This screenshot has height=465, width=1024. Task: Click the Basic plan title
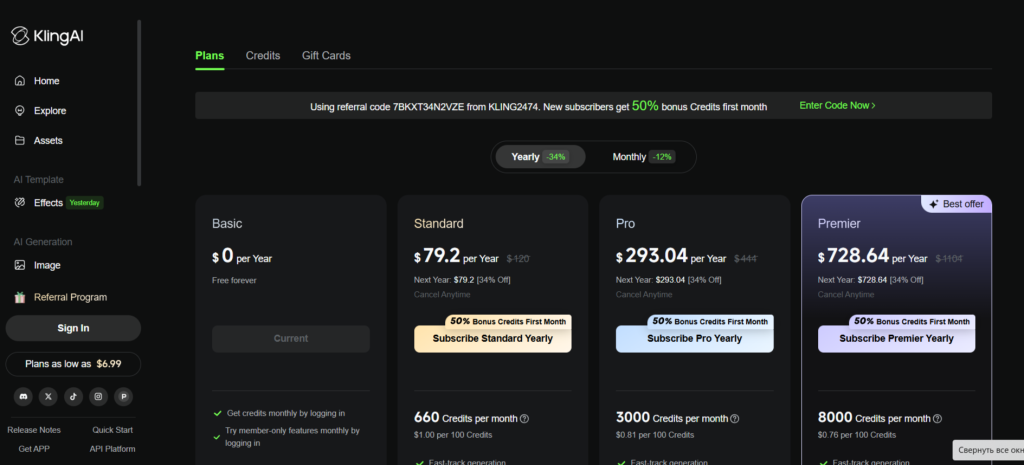[227, 224]
